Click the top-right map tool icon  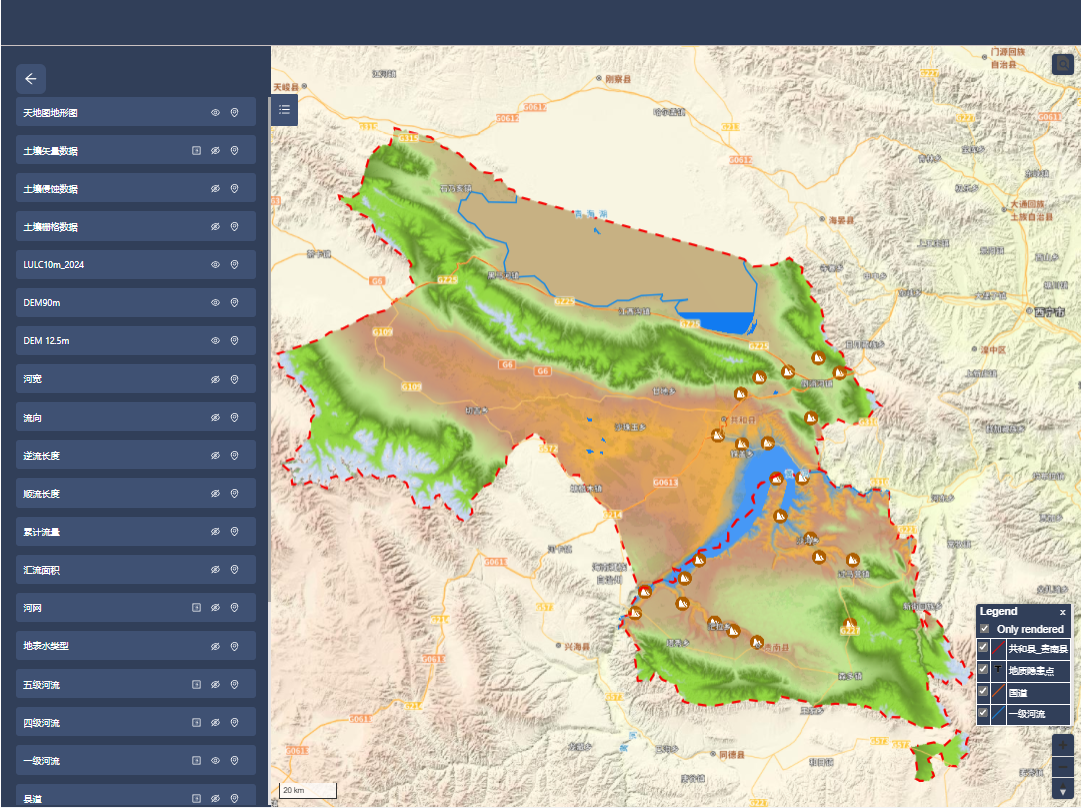click(x=1062, y=64)
